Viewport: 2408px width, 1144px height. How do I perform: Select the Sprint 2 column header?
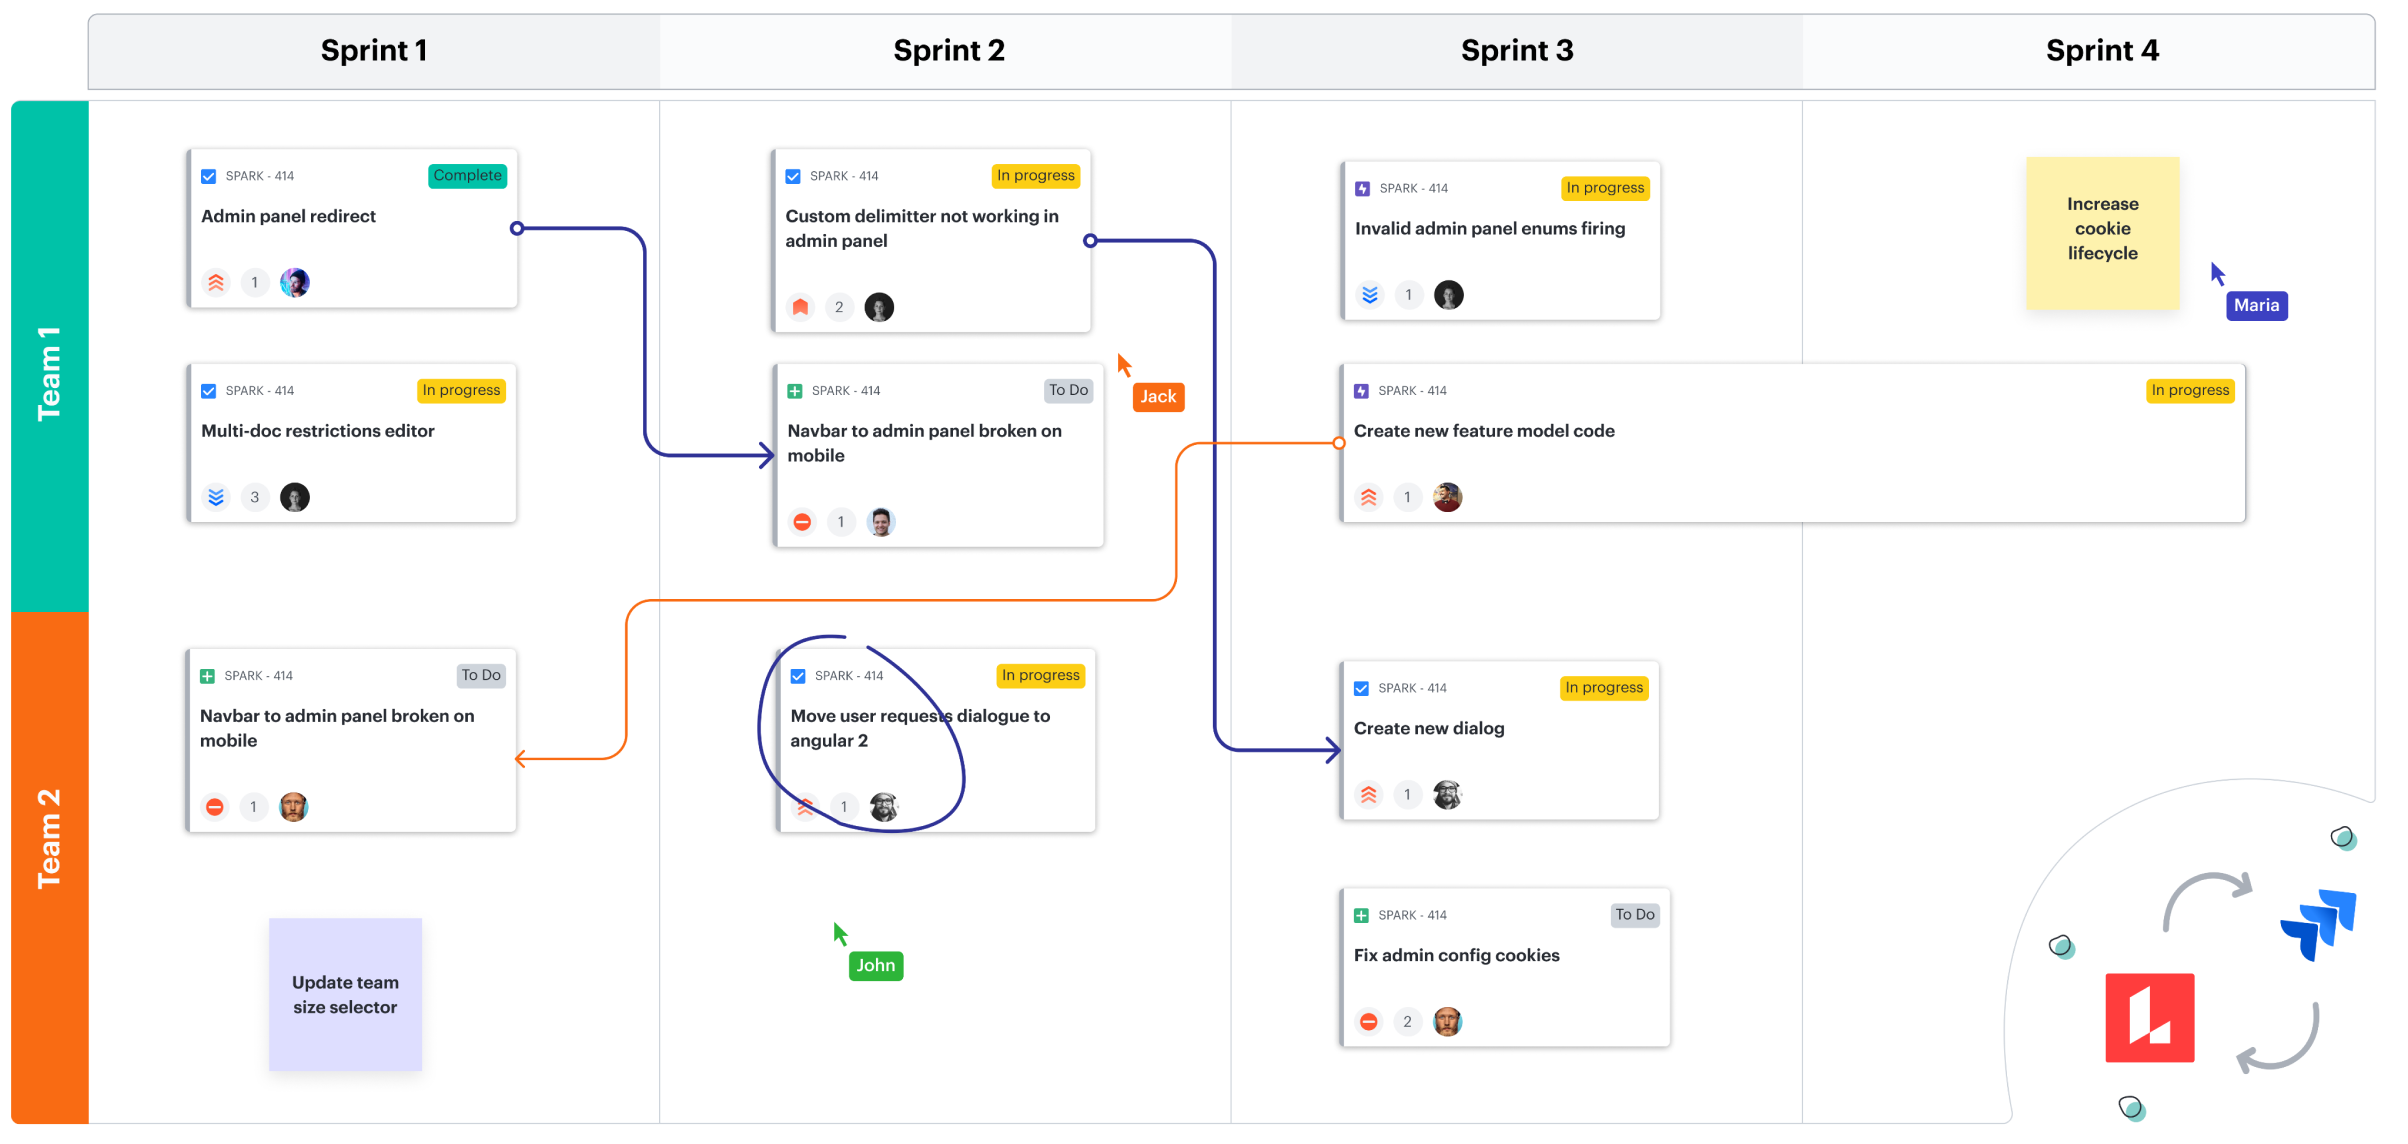946,51
